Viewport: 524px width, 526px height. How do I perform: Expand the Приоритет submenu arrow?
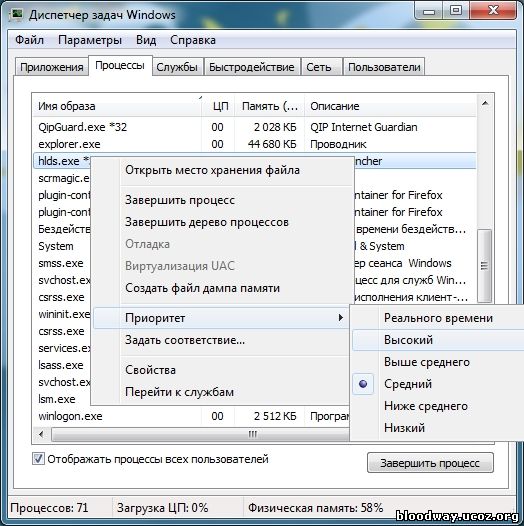pos(340,318)
